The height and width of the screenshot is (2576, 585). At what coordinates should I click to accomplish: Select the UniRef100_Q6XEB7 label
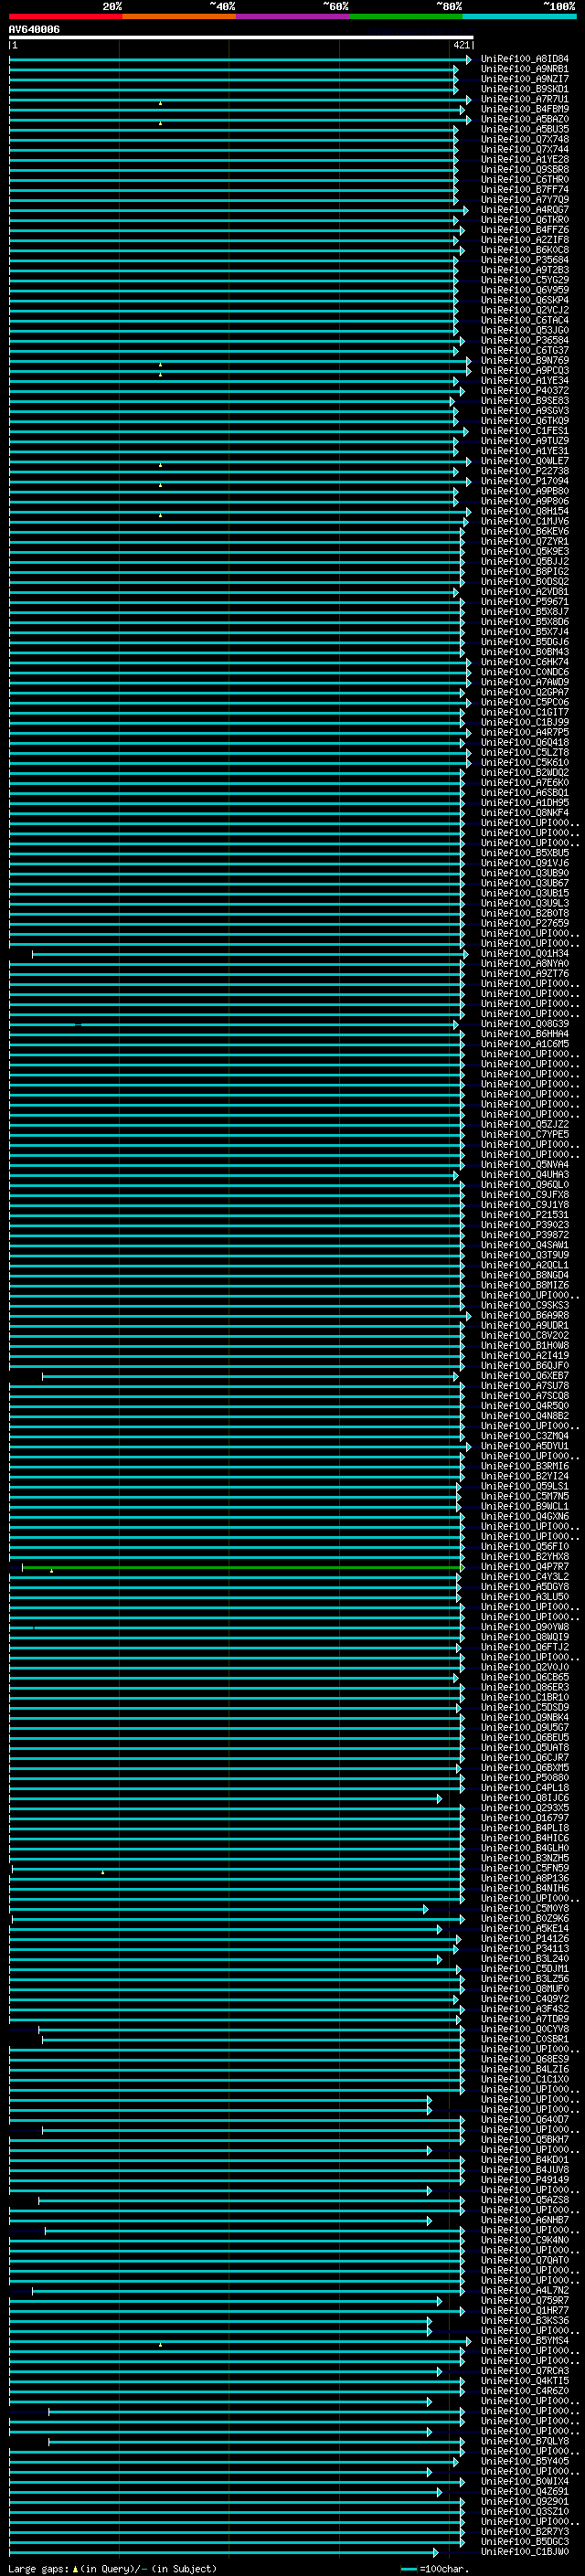(524, 1375)
